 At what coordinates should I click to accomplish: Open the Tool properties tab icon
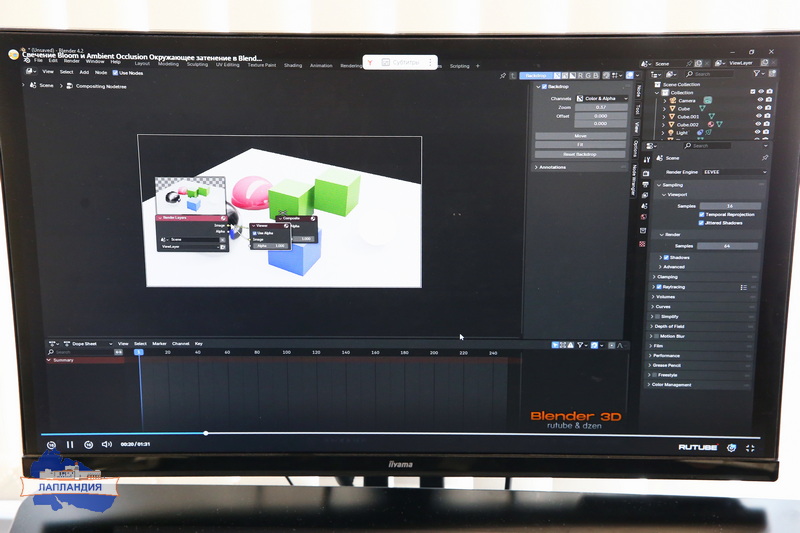[x=647, y=160]
